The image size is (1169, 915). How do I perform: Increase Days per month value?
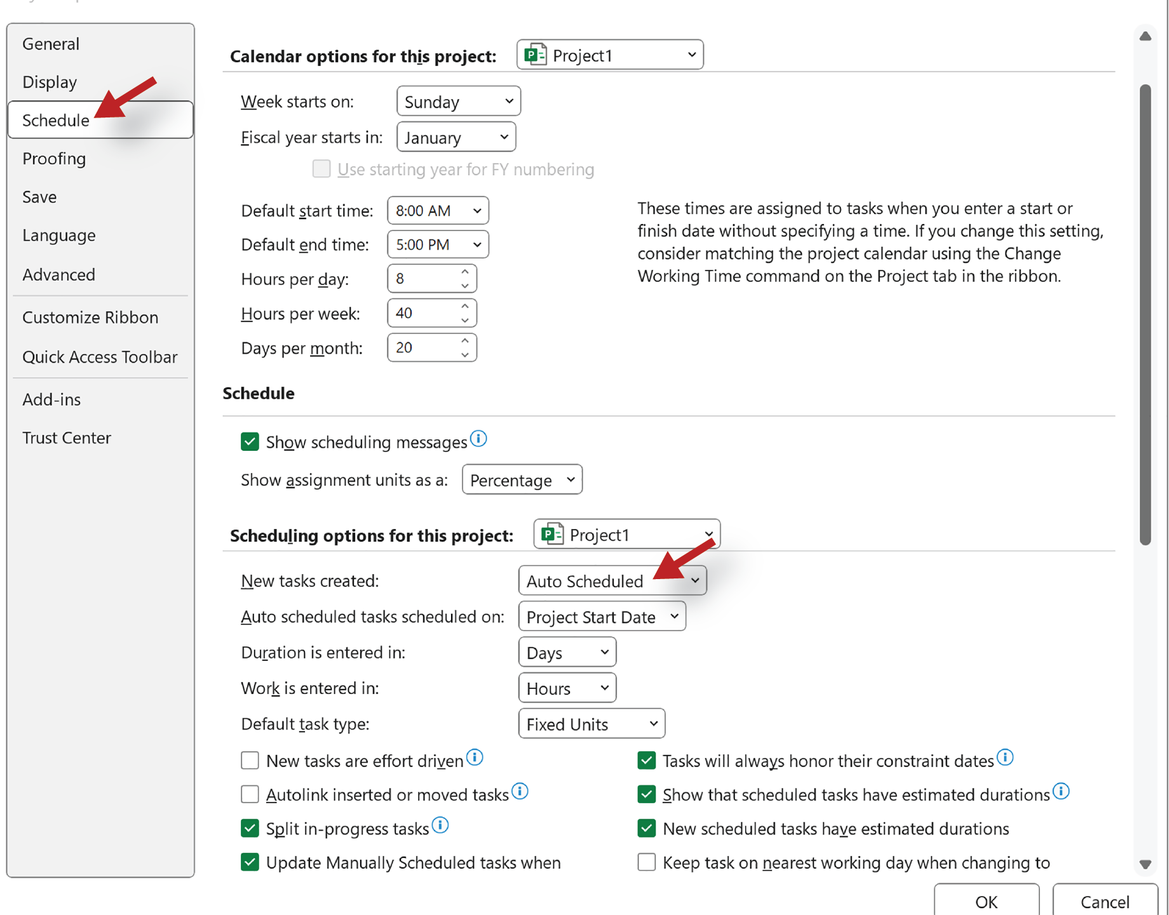pos(464,341)
